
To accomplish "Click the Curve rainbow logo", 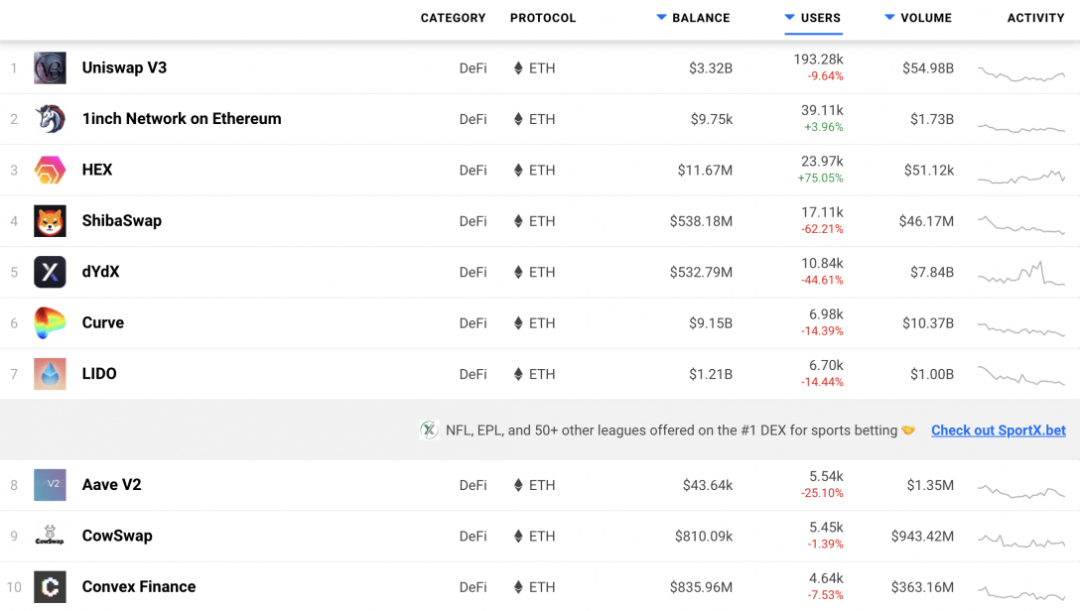I will tap(50, 323).
